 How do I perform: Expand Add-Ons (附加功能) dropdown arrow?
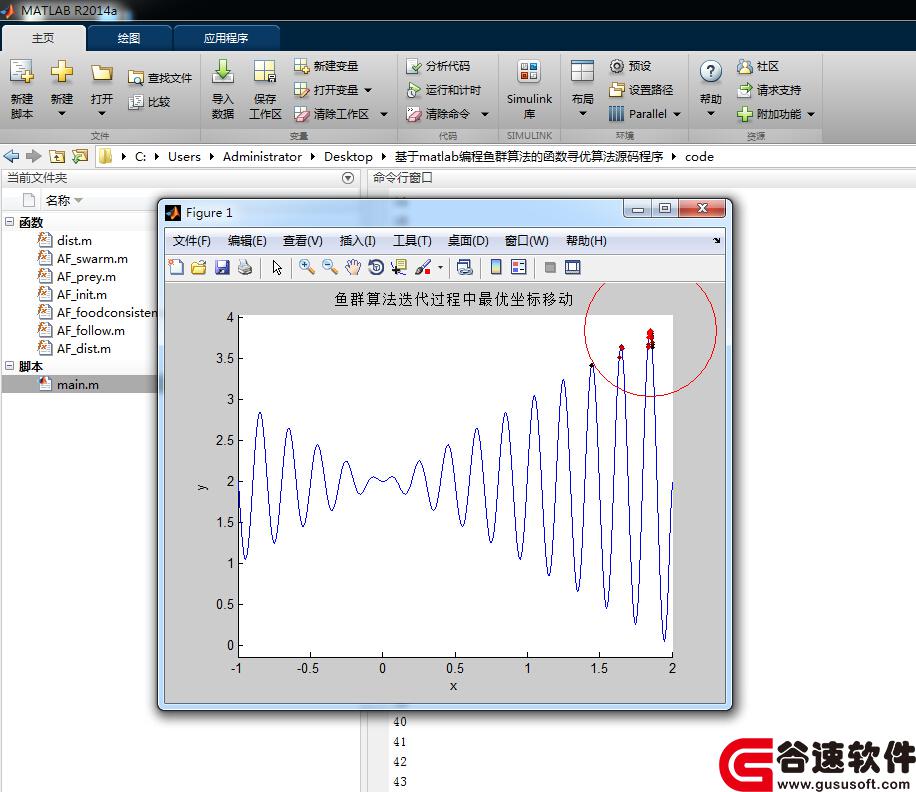click(811, 114)
